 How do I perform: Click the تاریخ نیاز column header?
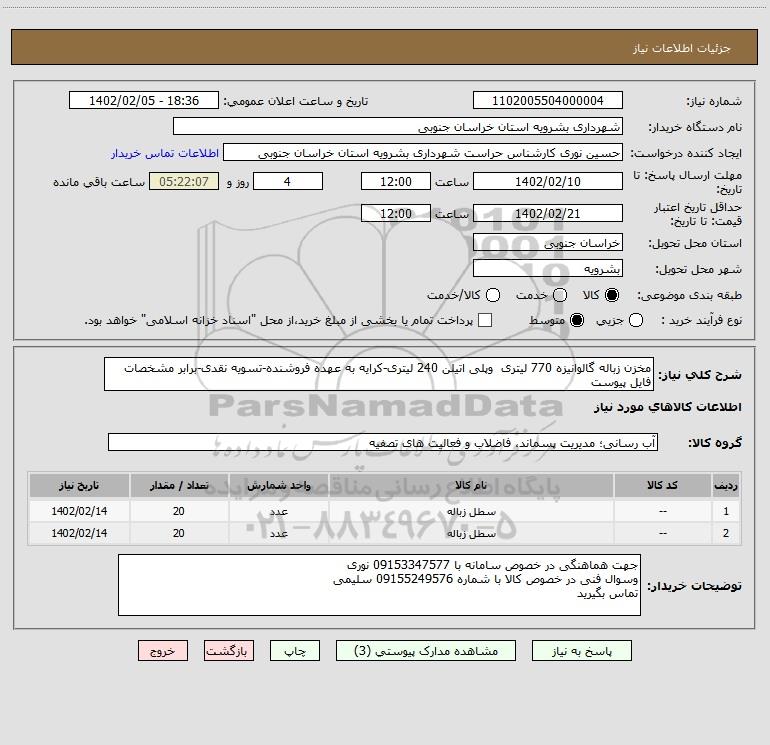tap(79, 485)
